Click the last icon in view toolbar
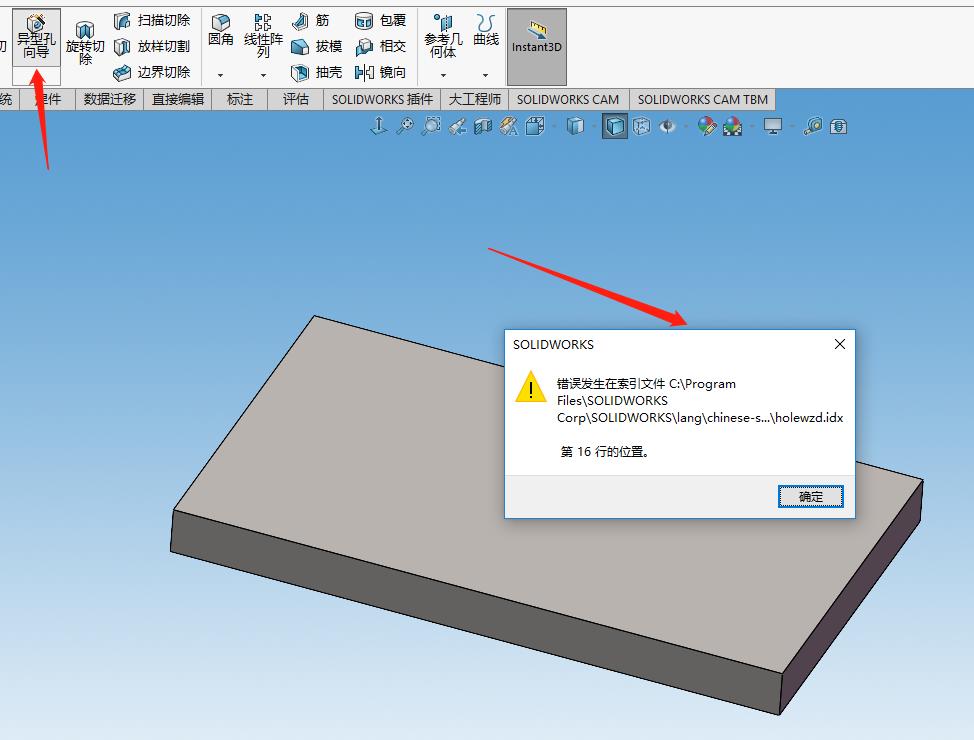Viewport: 974px width, 740px height. point(839,127)
